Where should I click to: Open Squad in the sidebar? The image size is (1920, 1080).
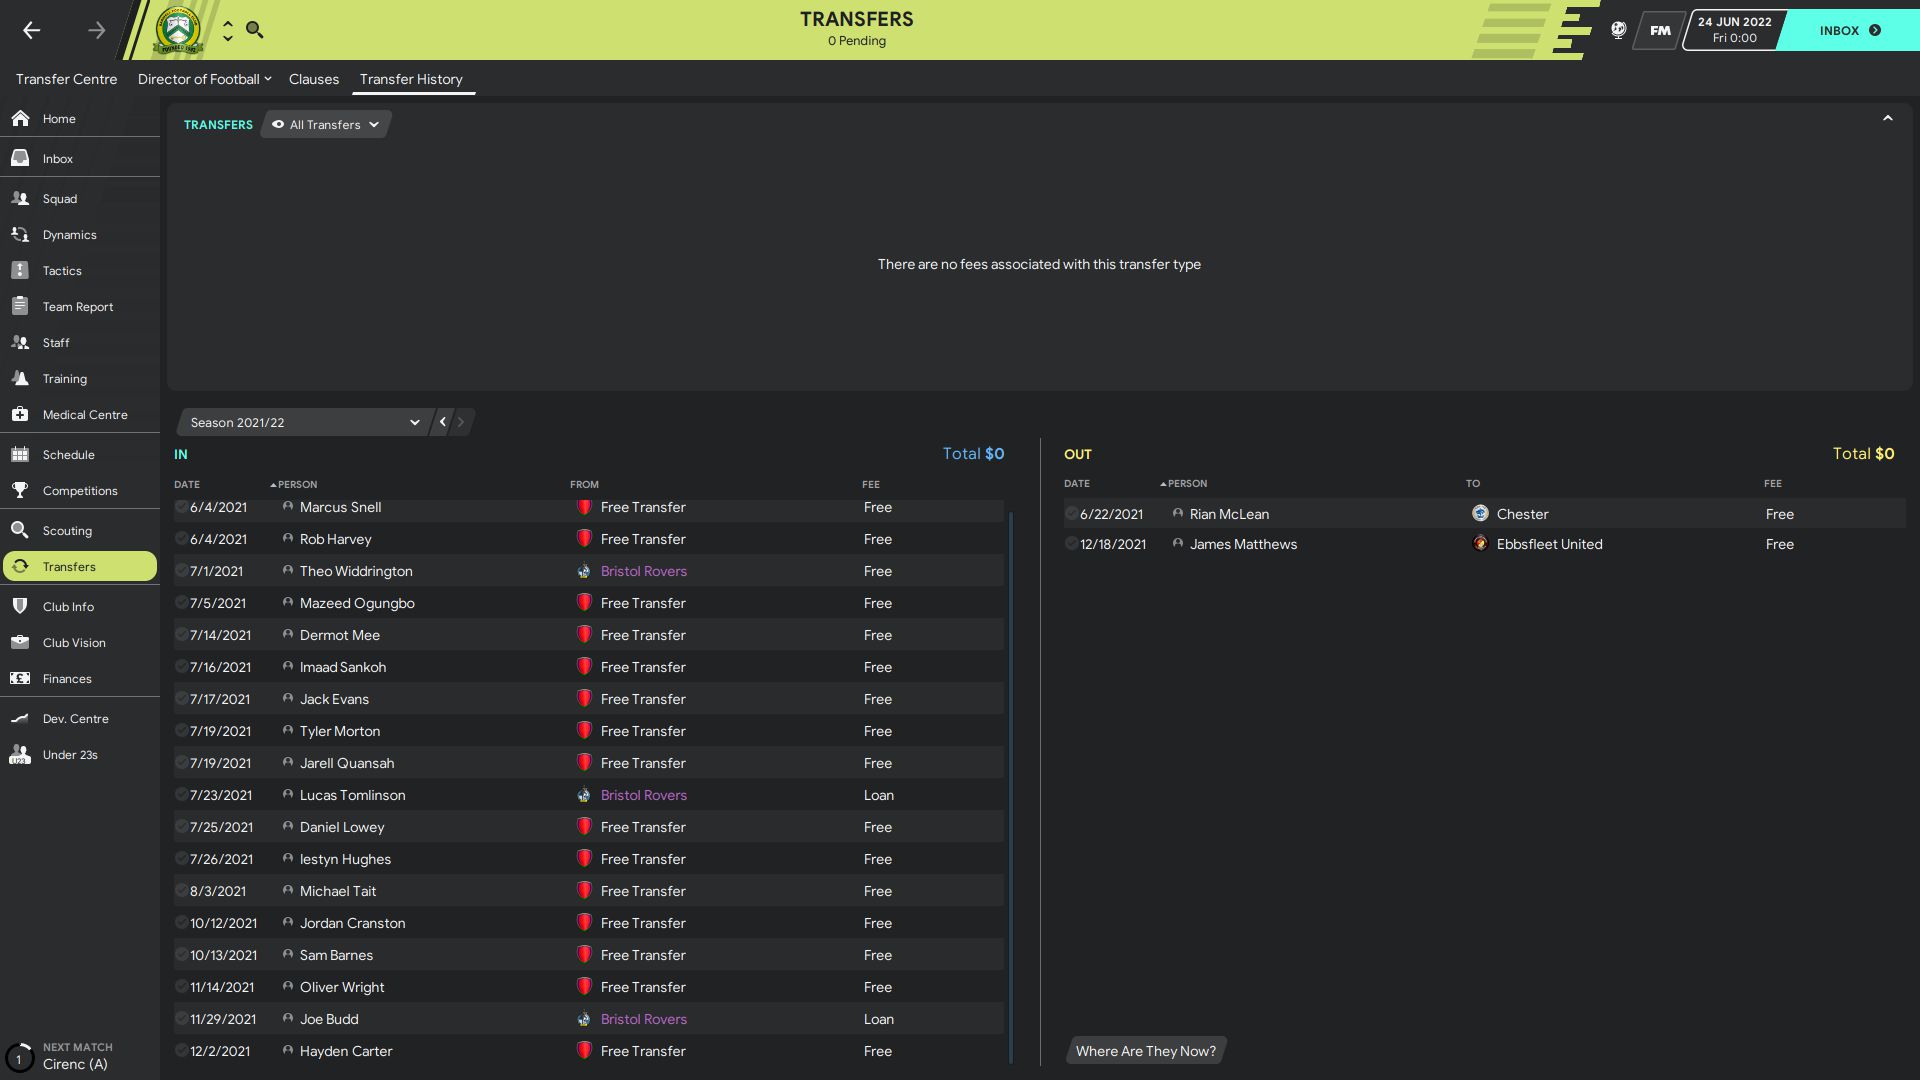[80, 198]
